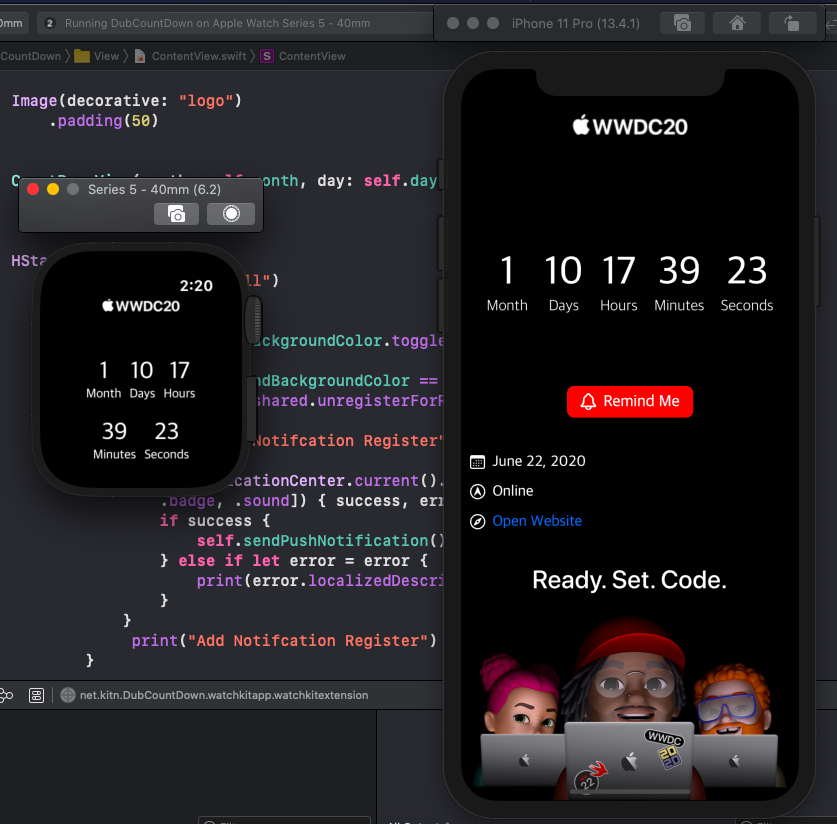Open the Debug Memory Graph in debug bar

[6, 695]
